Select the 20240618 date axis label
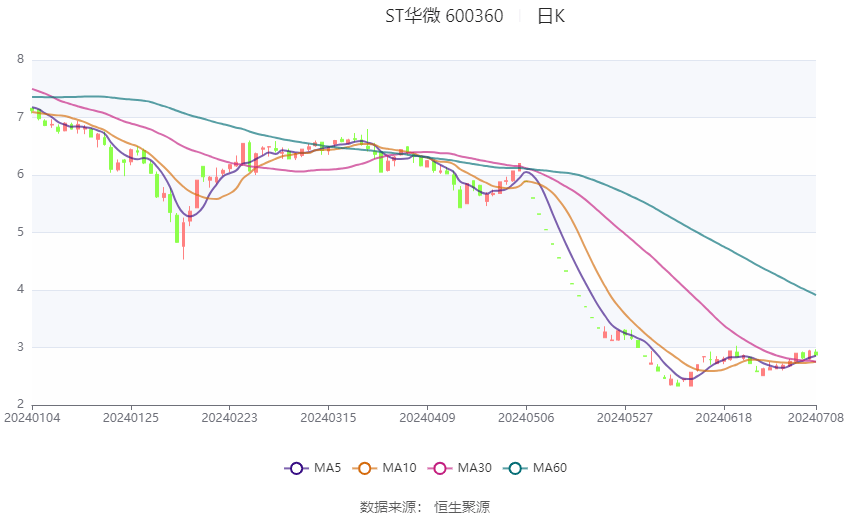Image resolution: width=850 pixels, height=517 pixels. [724, 418]
